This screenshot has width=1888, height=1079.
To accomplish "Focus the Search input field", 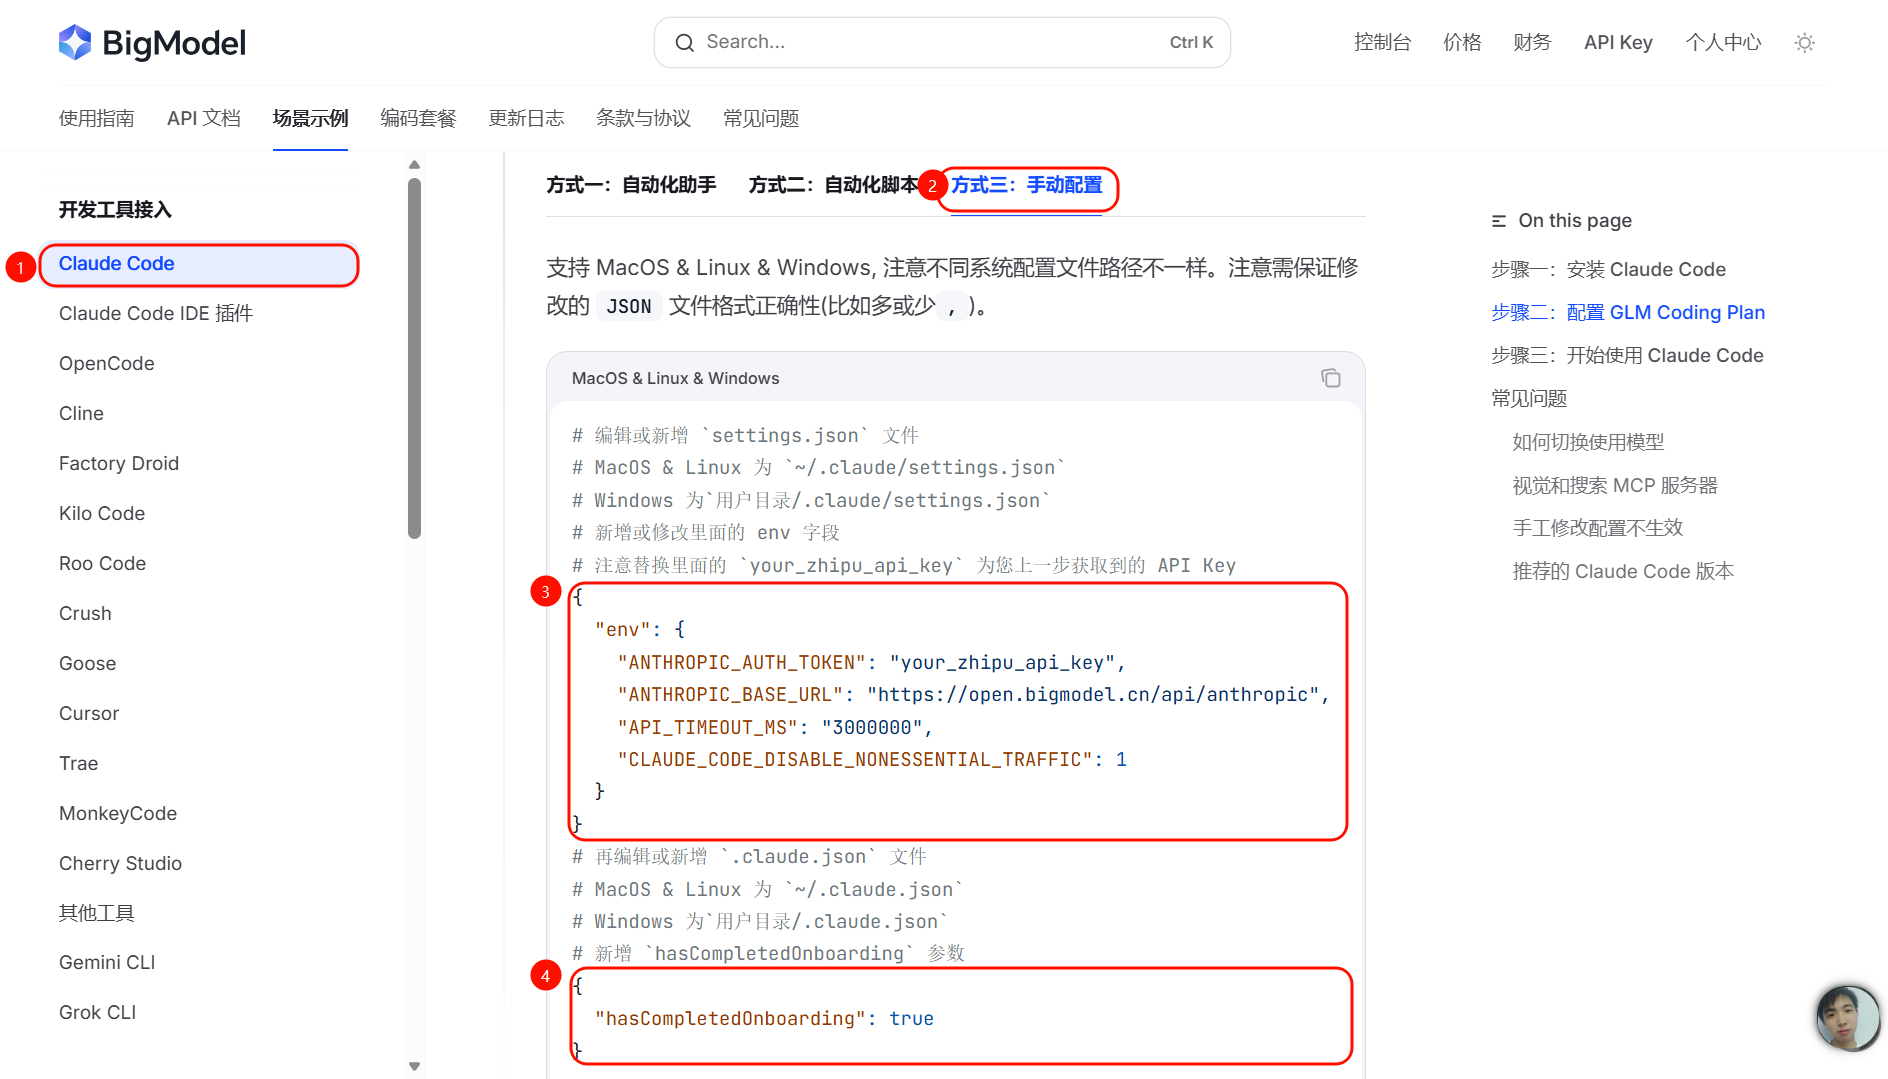I will point(942,42).
